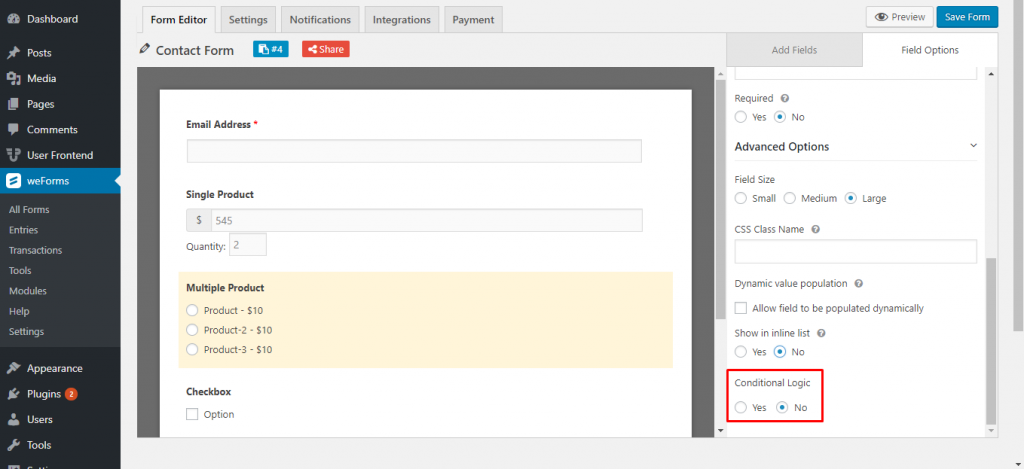1024x469 pixels.
Task: Click the Field Options panel scrollbar thumb
Action: (x=991, y=340)
